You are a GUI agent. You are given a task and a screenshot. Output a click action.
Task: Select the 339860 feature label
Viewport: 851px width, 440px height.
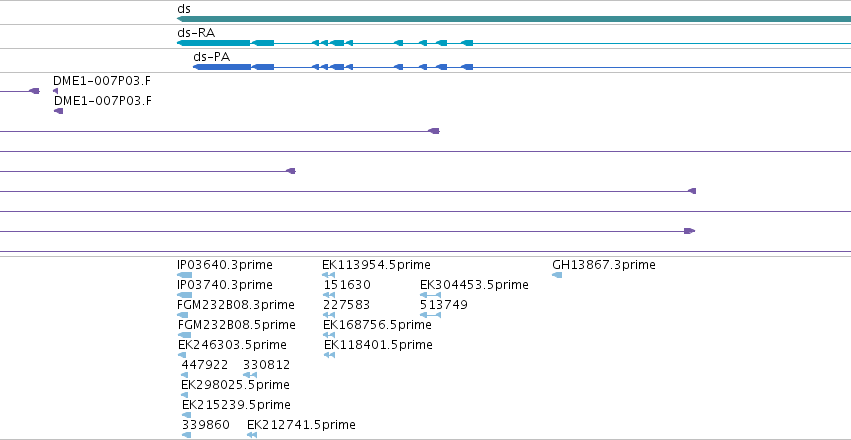click(206, 425)
